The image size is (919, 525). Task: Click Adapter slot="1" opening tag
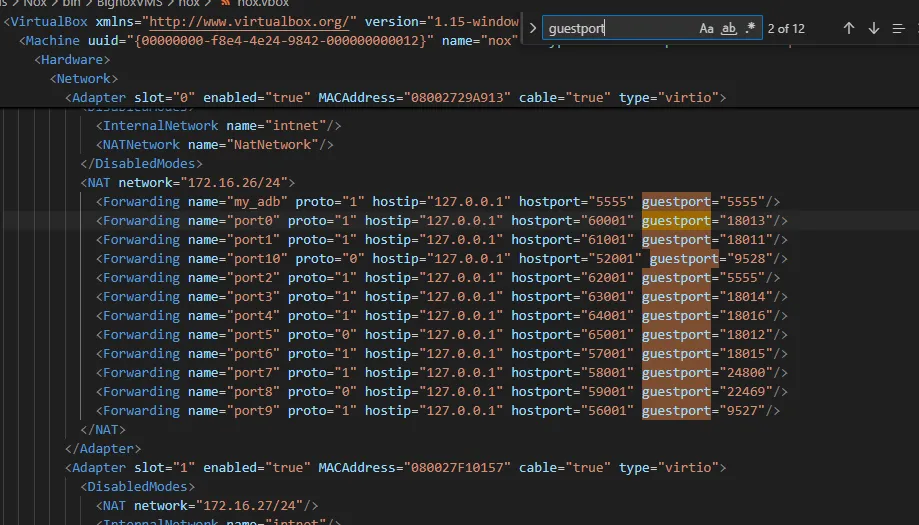point(396,468)
